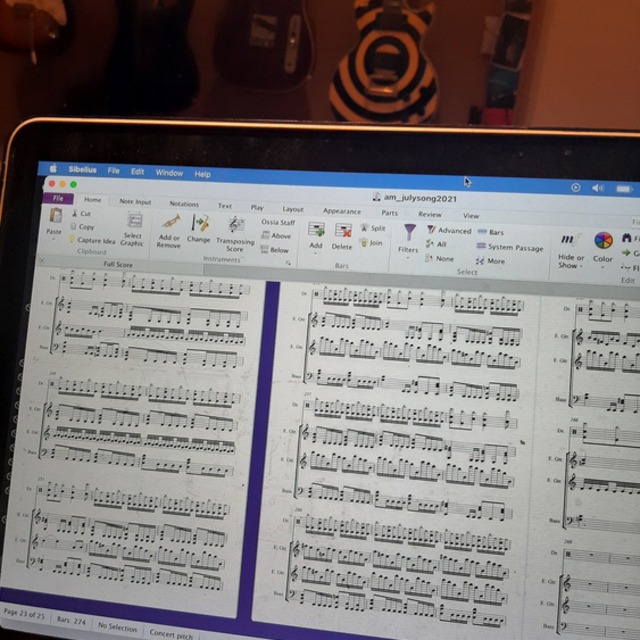The width and height of the screenshot is (640, 640).
Task: Click the volume icon in menu bar
Action: pyautogui.click(x=598, y=188)
